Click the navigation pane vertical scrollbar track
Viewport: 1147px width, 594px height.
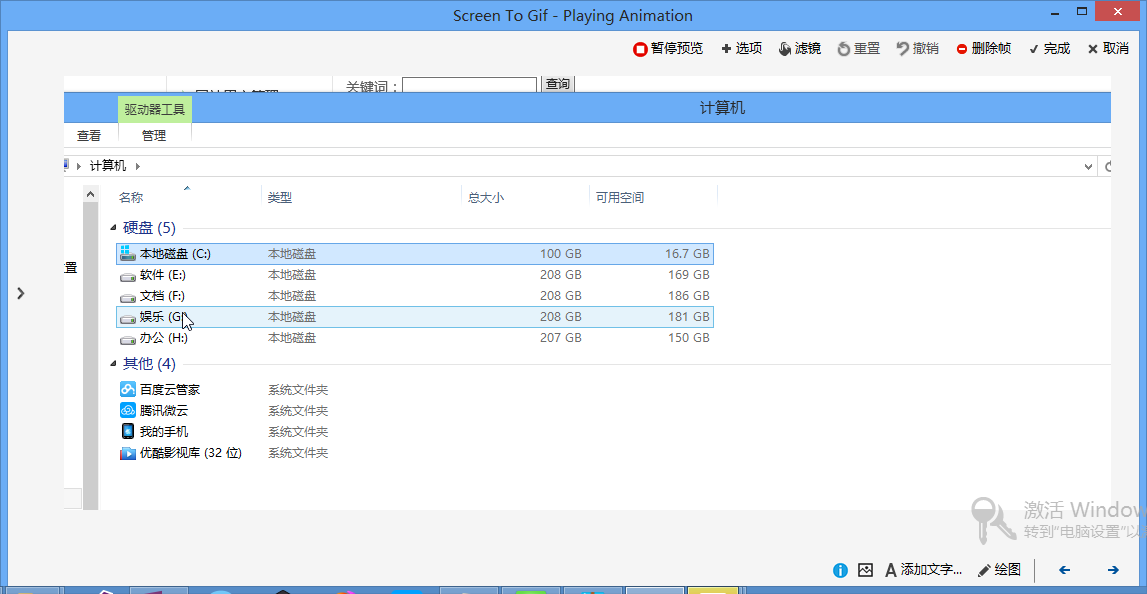(90, 356)
